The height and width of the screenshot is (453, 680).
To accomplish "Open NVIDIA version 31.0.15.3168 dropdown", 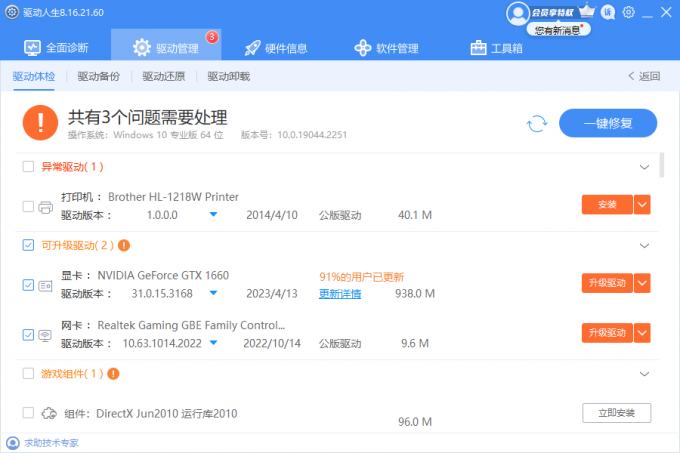I will (x=213, y=293).
